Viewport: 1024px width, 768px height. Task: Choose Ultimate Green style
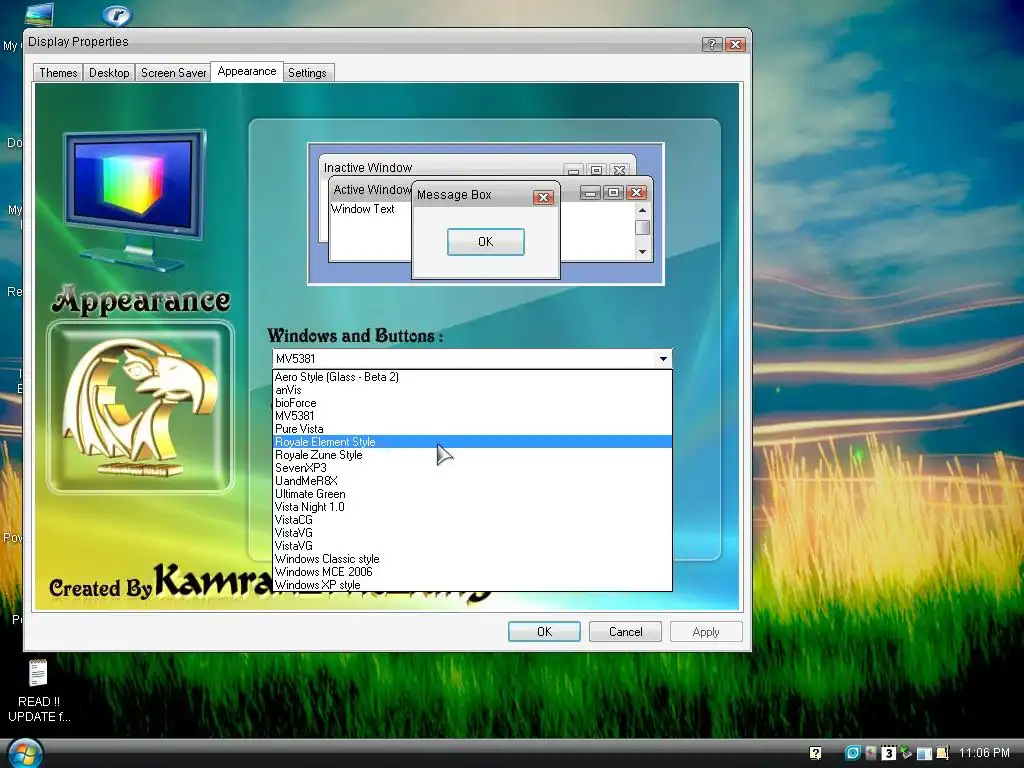(472, 494)
